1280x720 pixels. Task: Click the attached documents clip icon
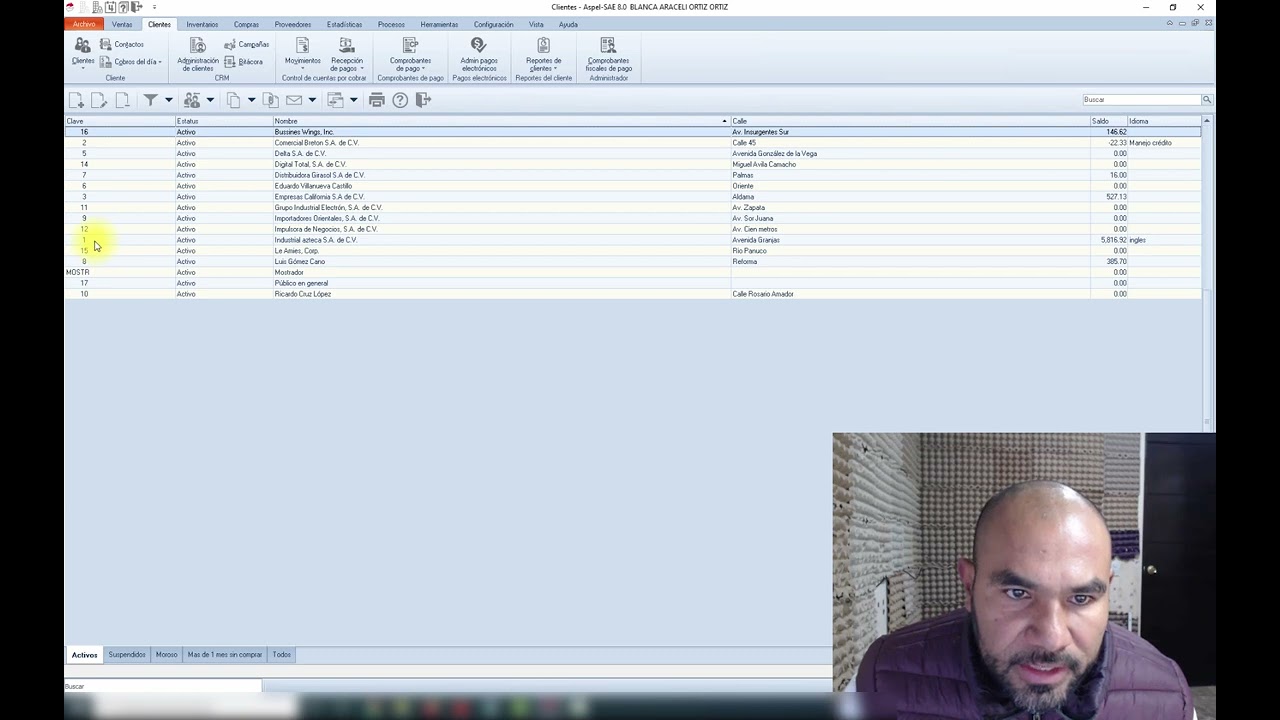pyautogui.click(x=270, y=100)
